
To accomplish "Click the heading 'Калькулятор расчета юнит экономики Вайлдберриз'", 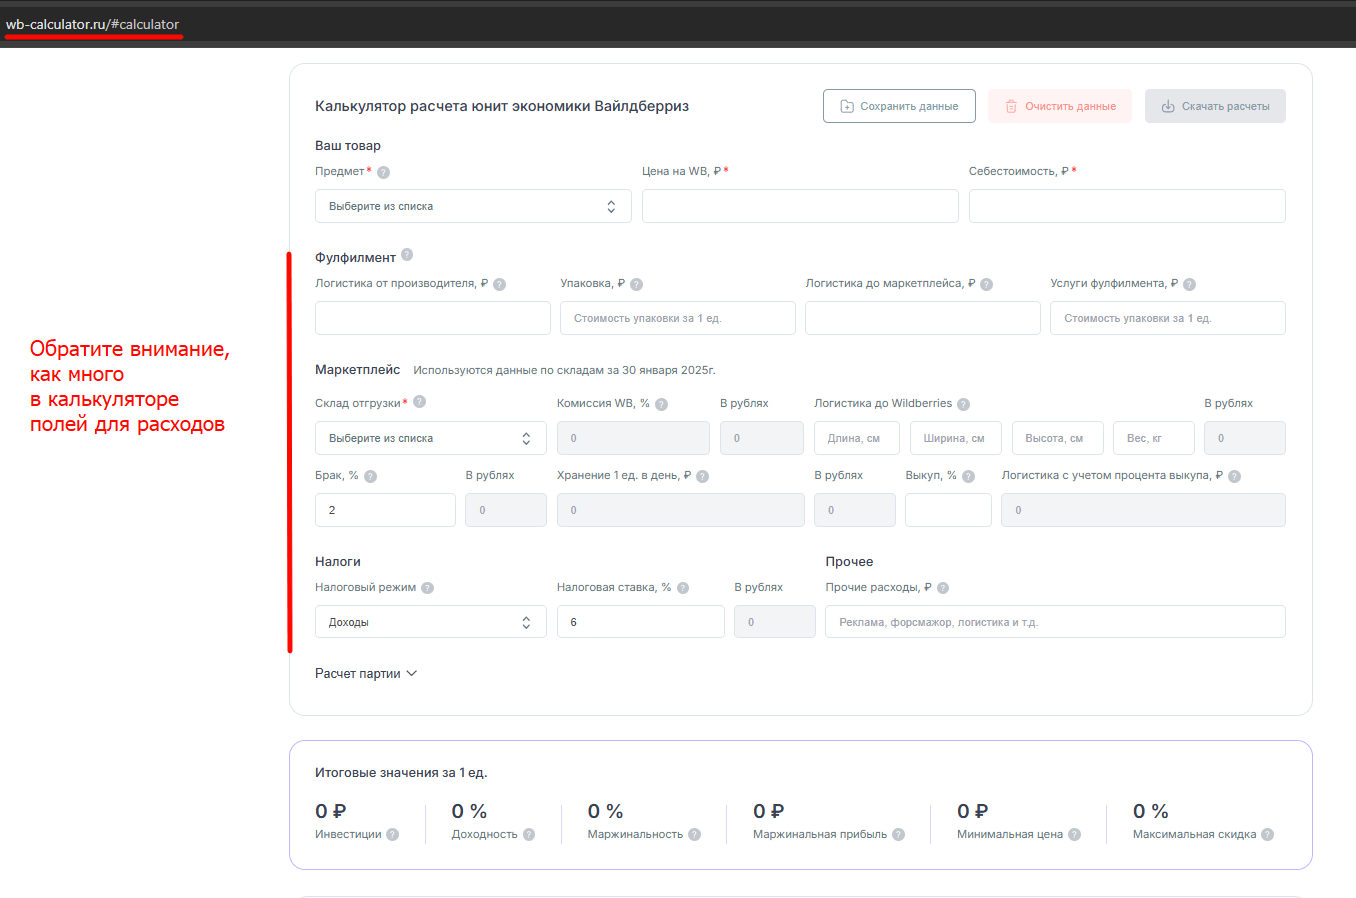I will [502, 106].
